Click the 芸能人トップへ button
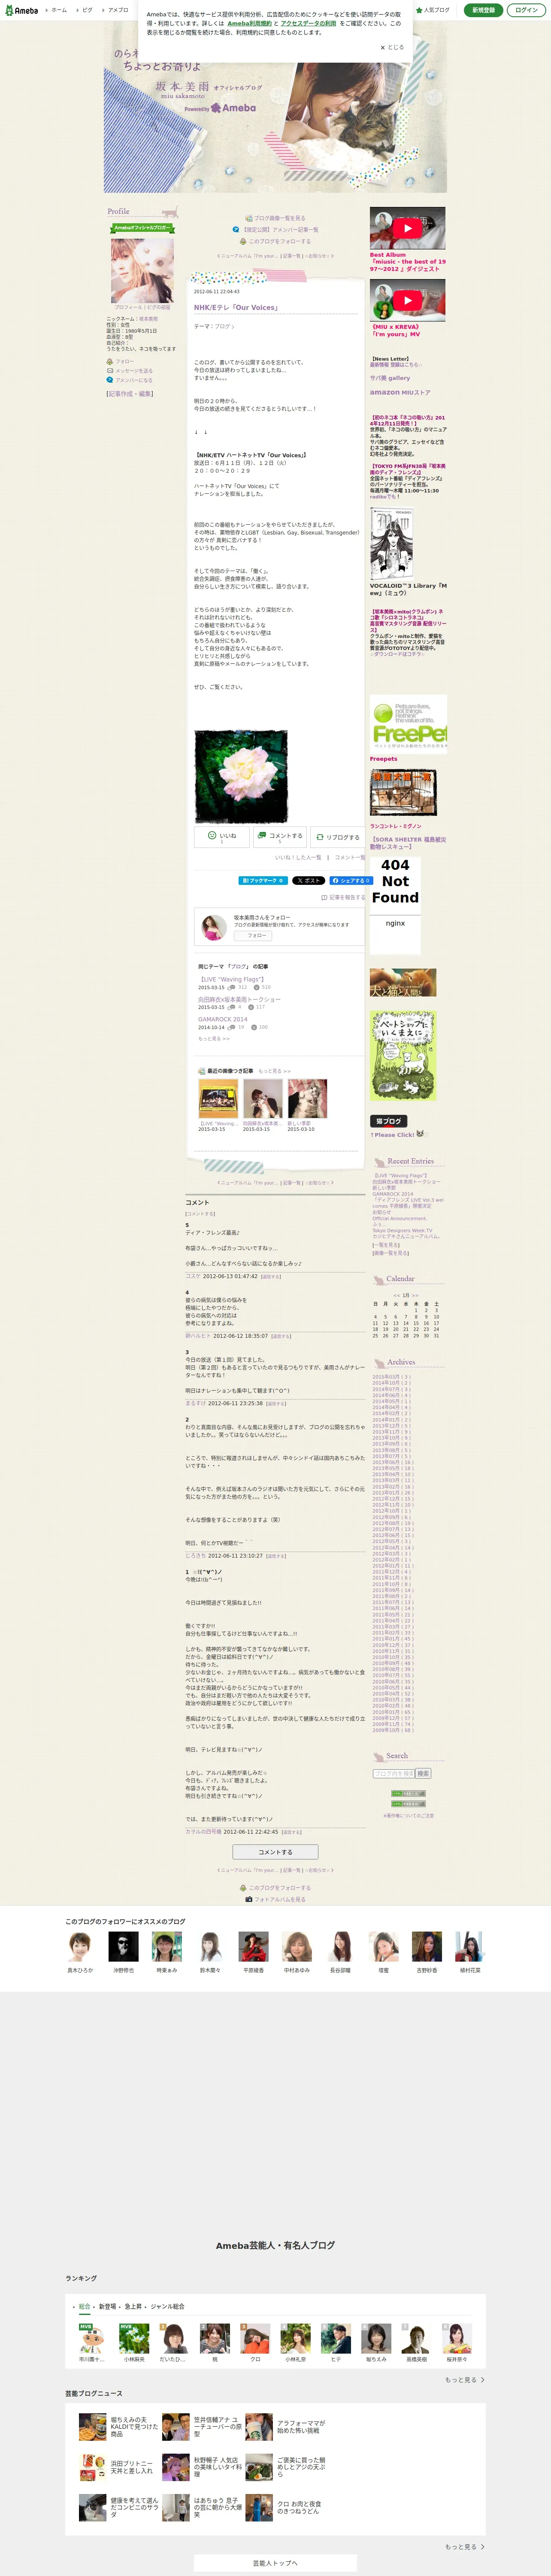551x2576 pixels. (275, 2563)
